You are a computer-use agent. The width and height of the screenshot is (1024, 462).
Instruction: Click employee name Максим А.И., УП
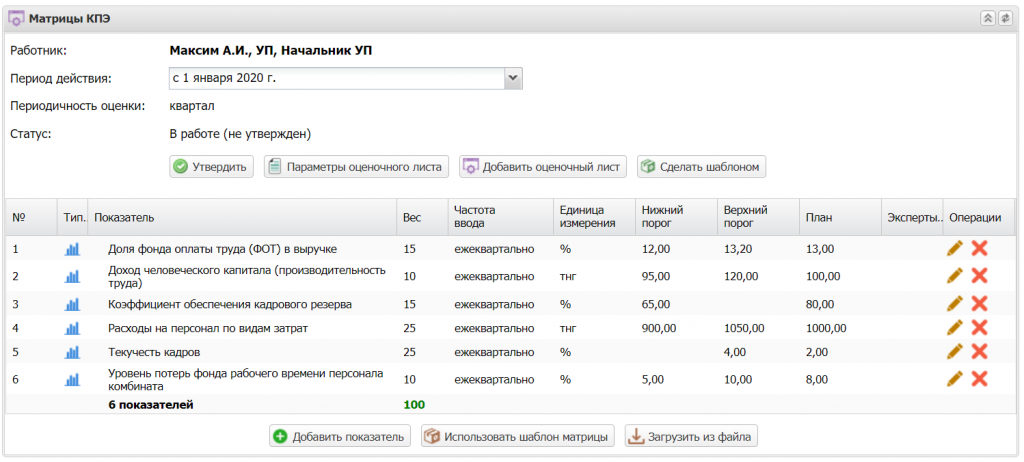coord(271,50)
